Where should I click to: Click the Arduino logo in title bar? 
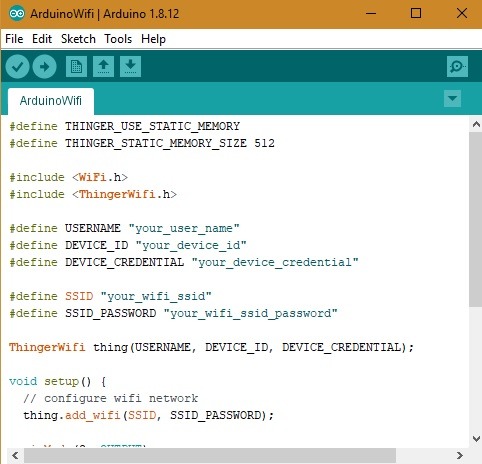pos(17,14)
